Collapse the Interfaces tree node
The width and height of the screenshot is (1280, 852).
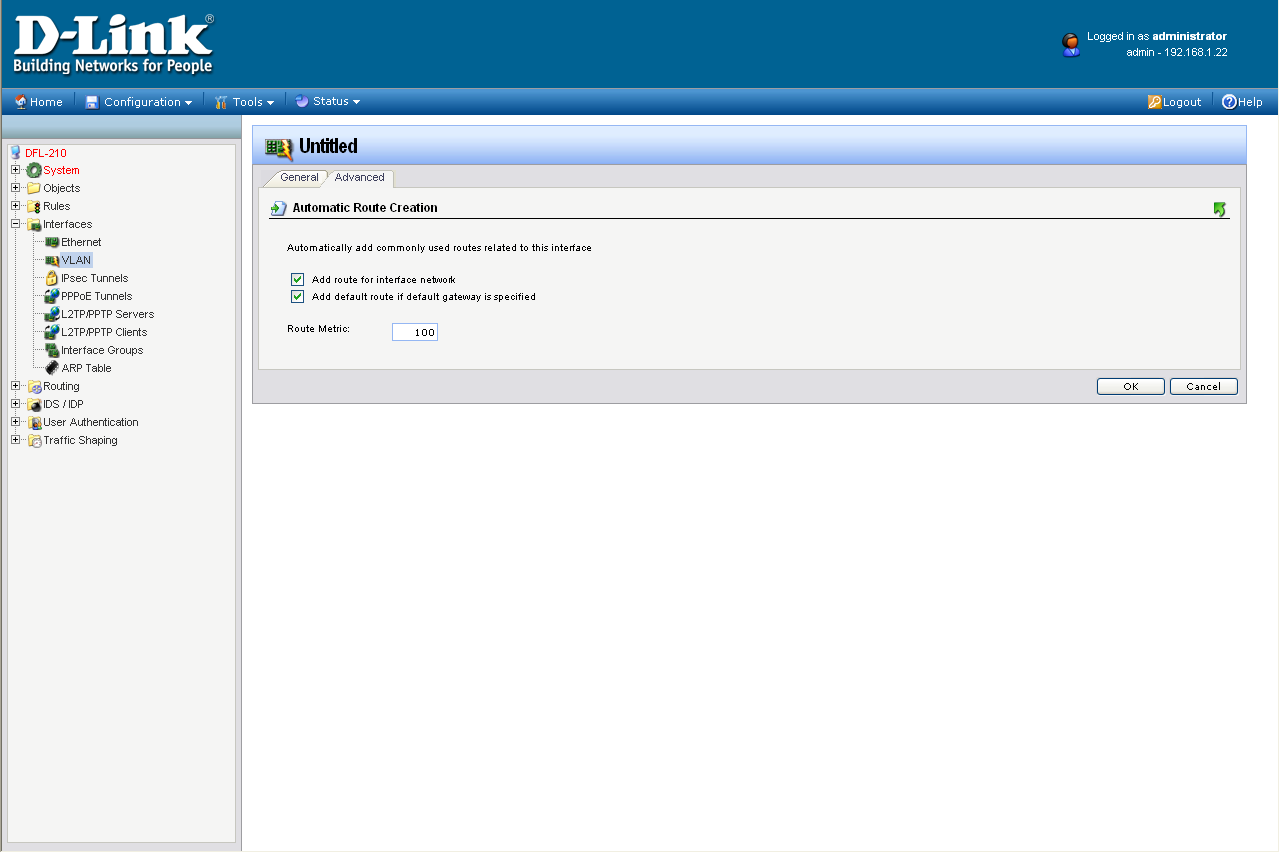coord(16,224)
